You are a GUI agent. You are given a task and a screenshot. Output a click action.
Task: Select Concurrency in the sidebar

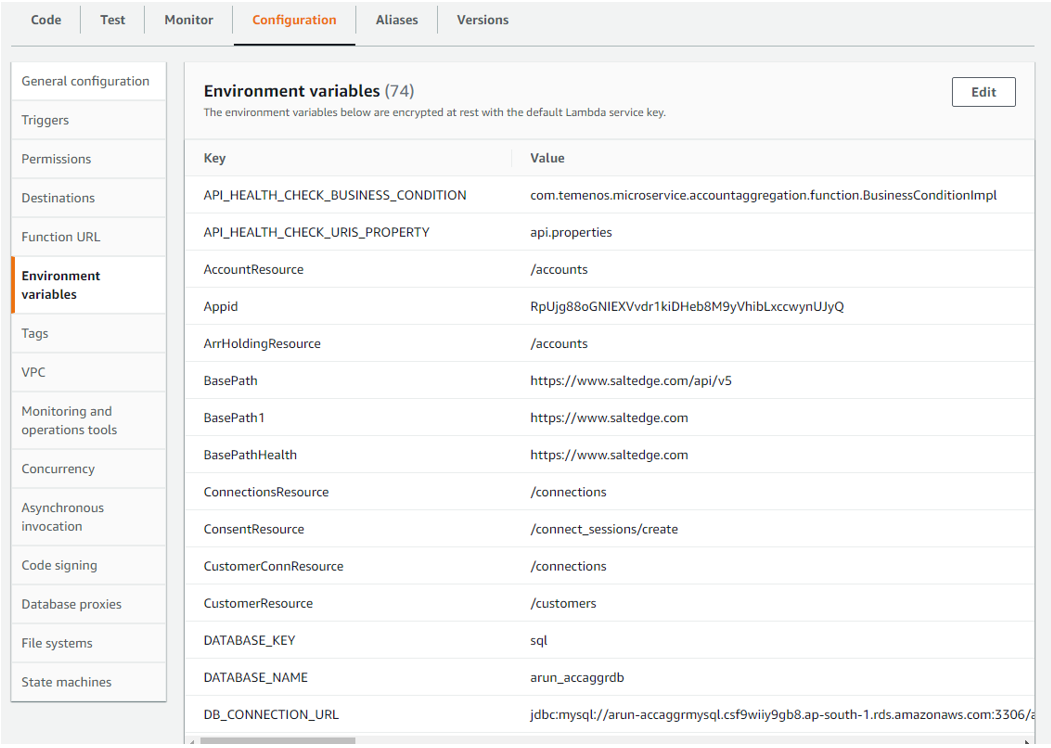point(58,470)
